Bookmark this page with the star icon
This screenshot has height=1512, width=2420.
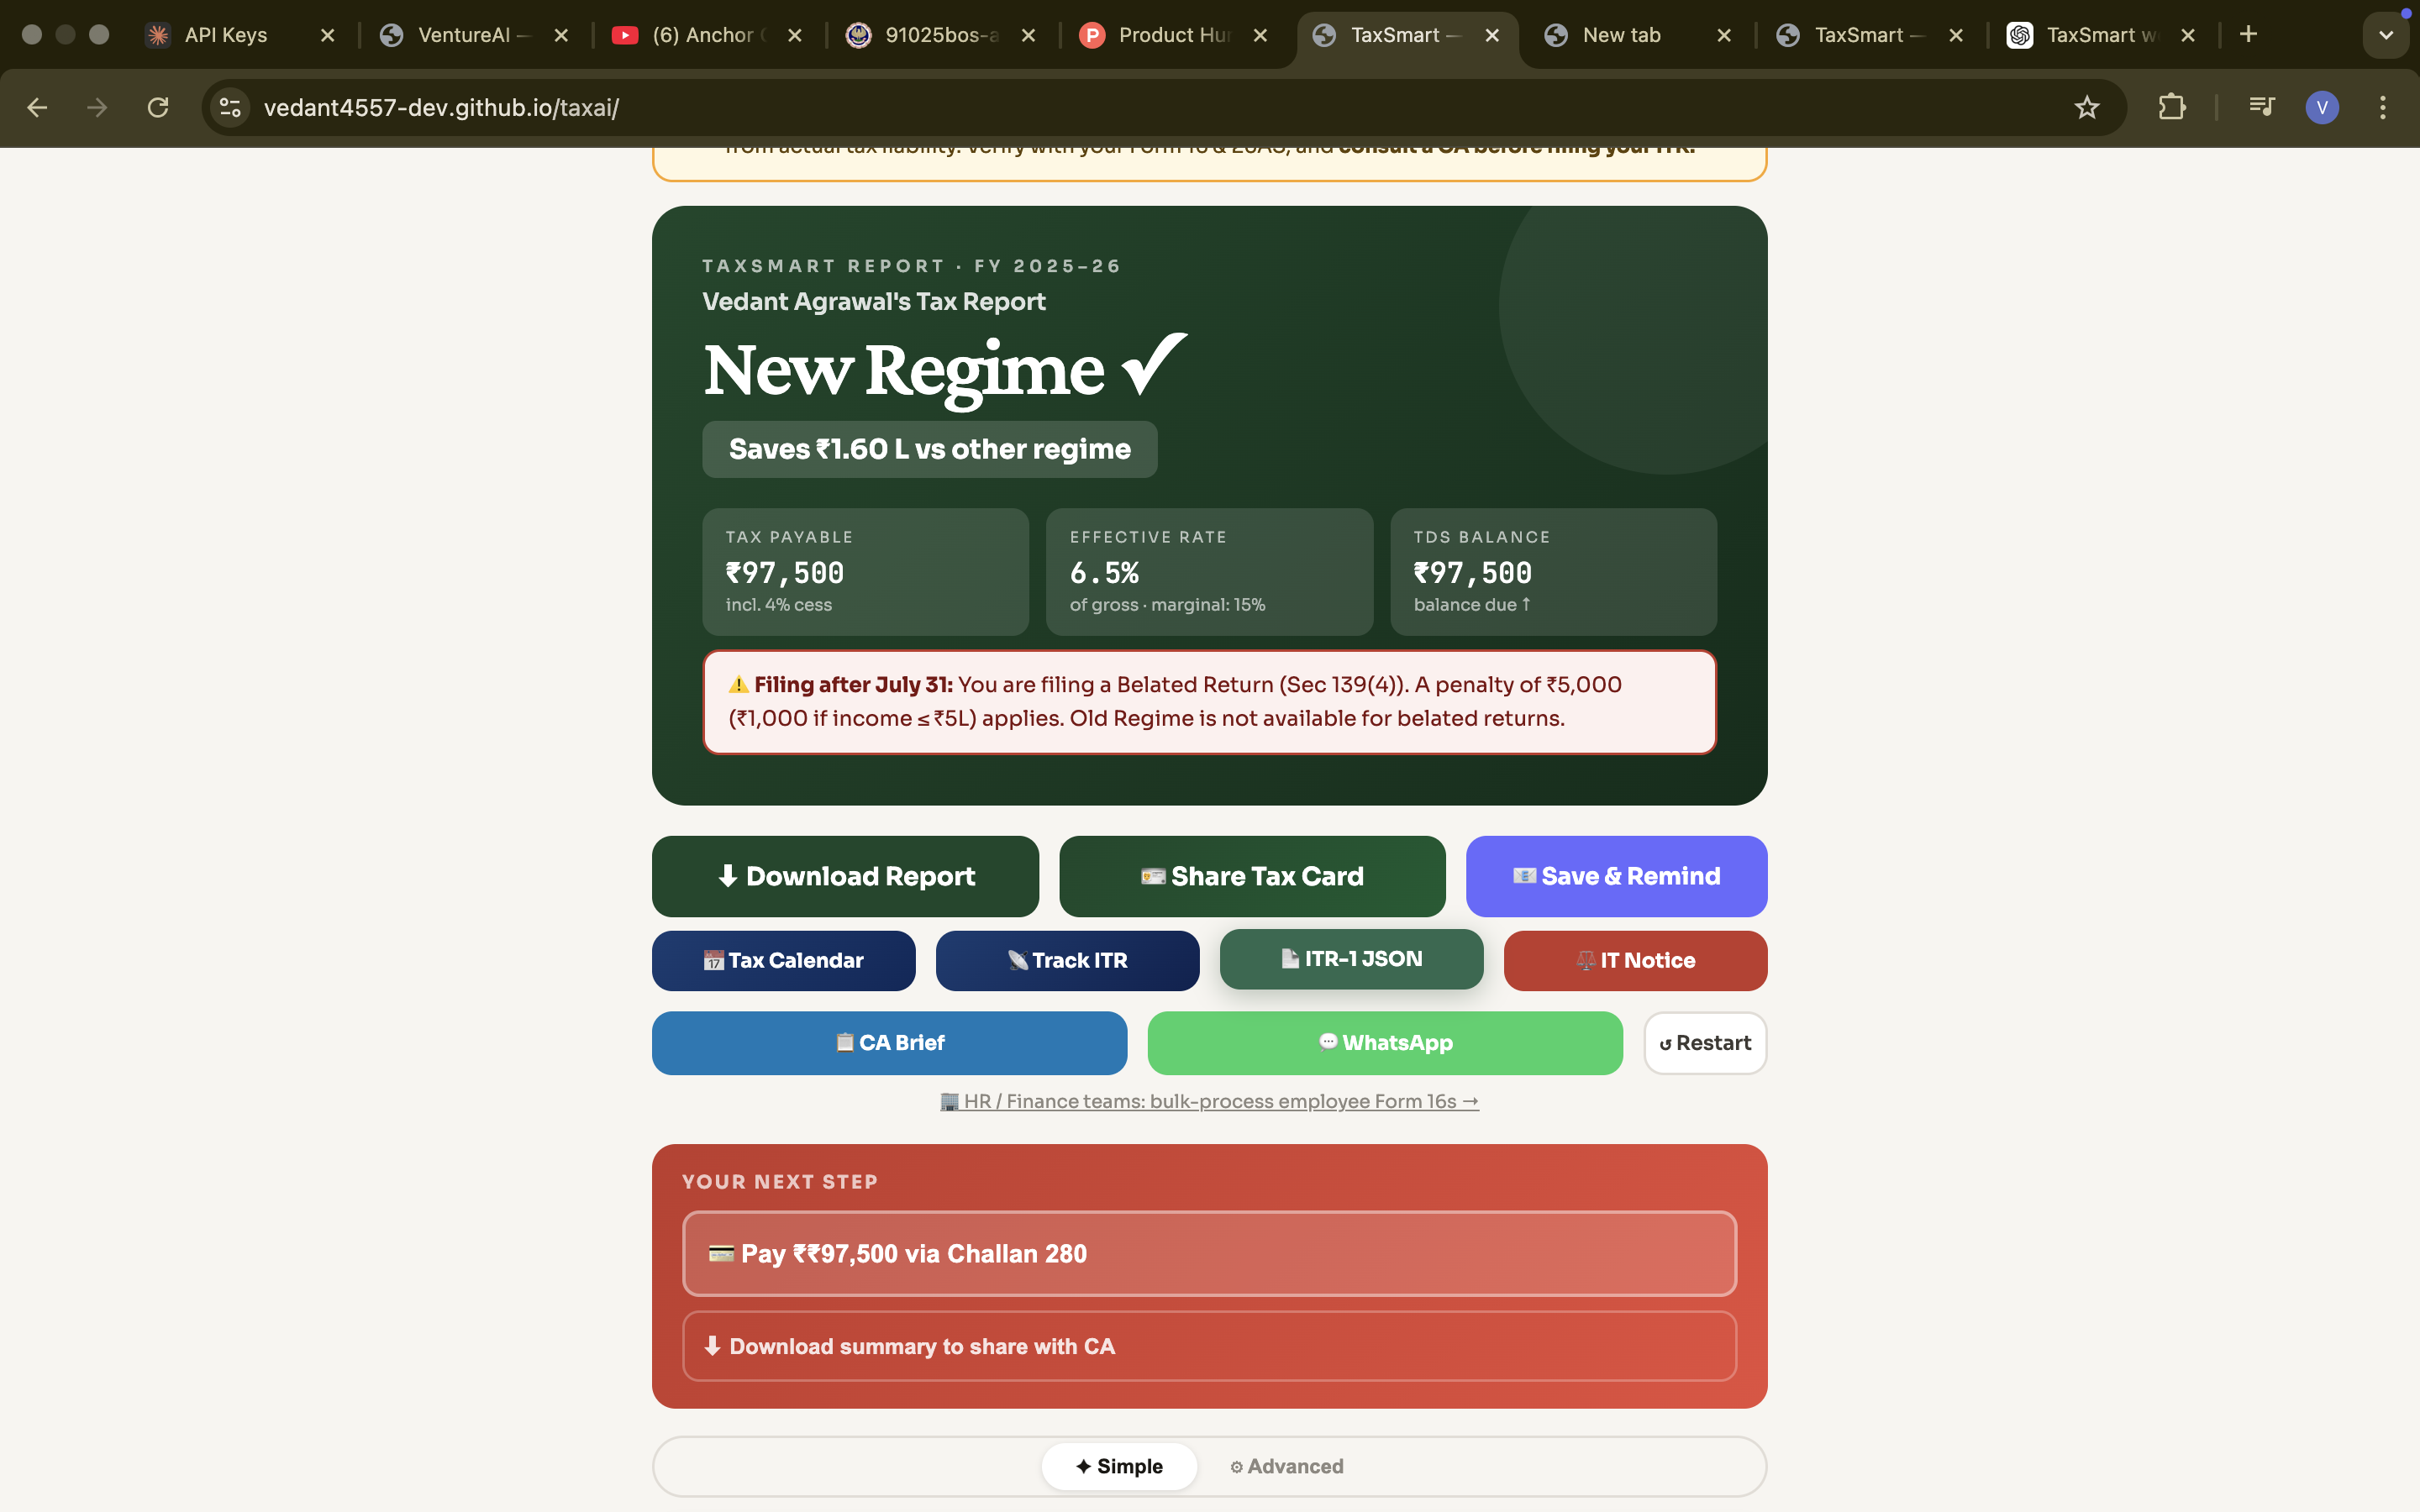2086,107
